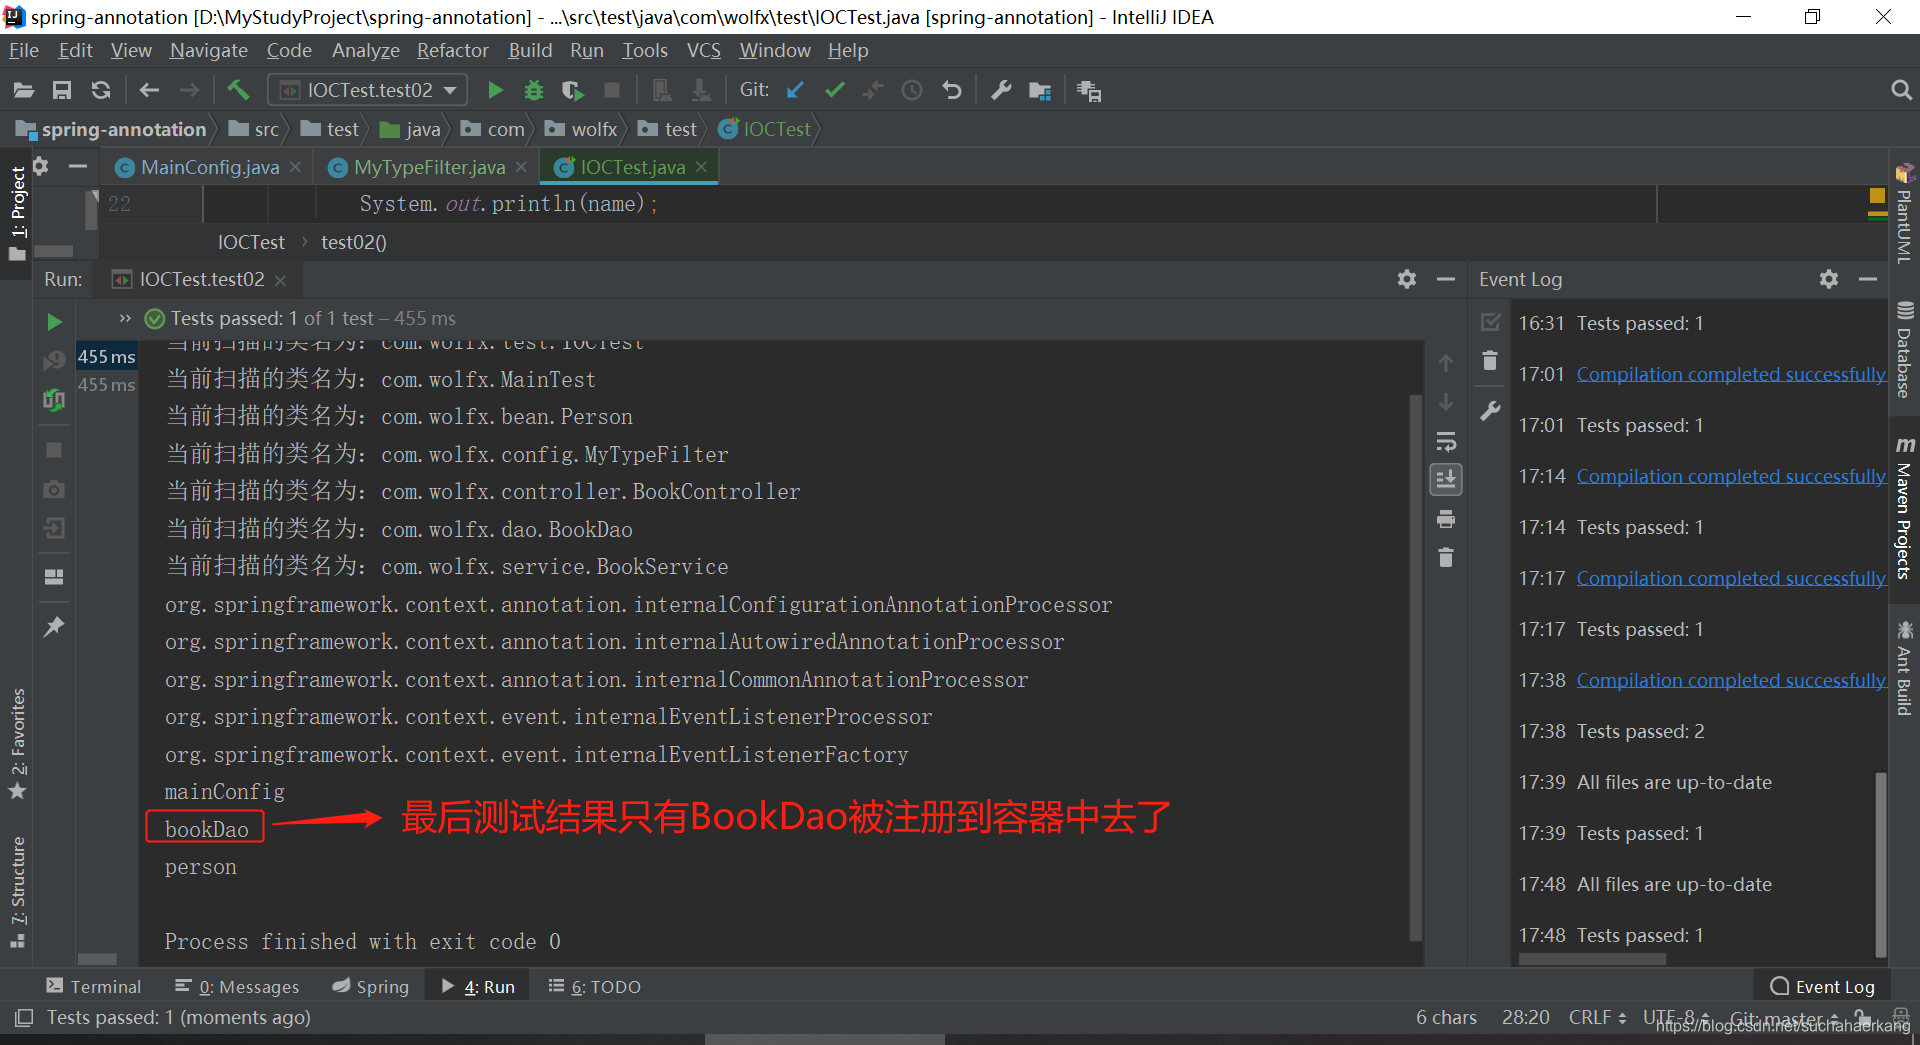
Task: Toggle the Structure side tool window
Action: click(17, 891)
